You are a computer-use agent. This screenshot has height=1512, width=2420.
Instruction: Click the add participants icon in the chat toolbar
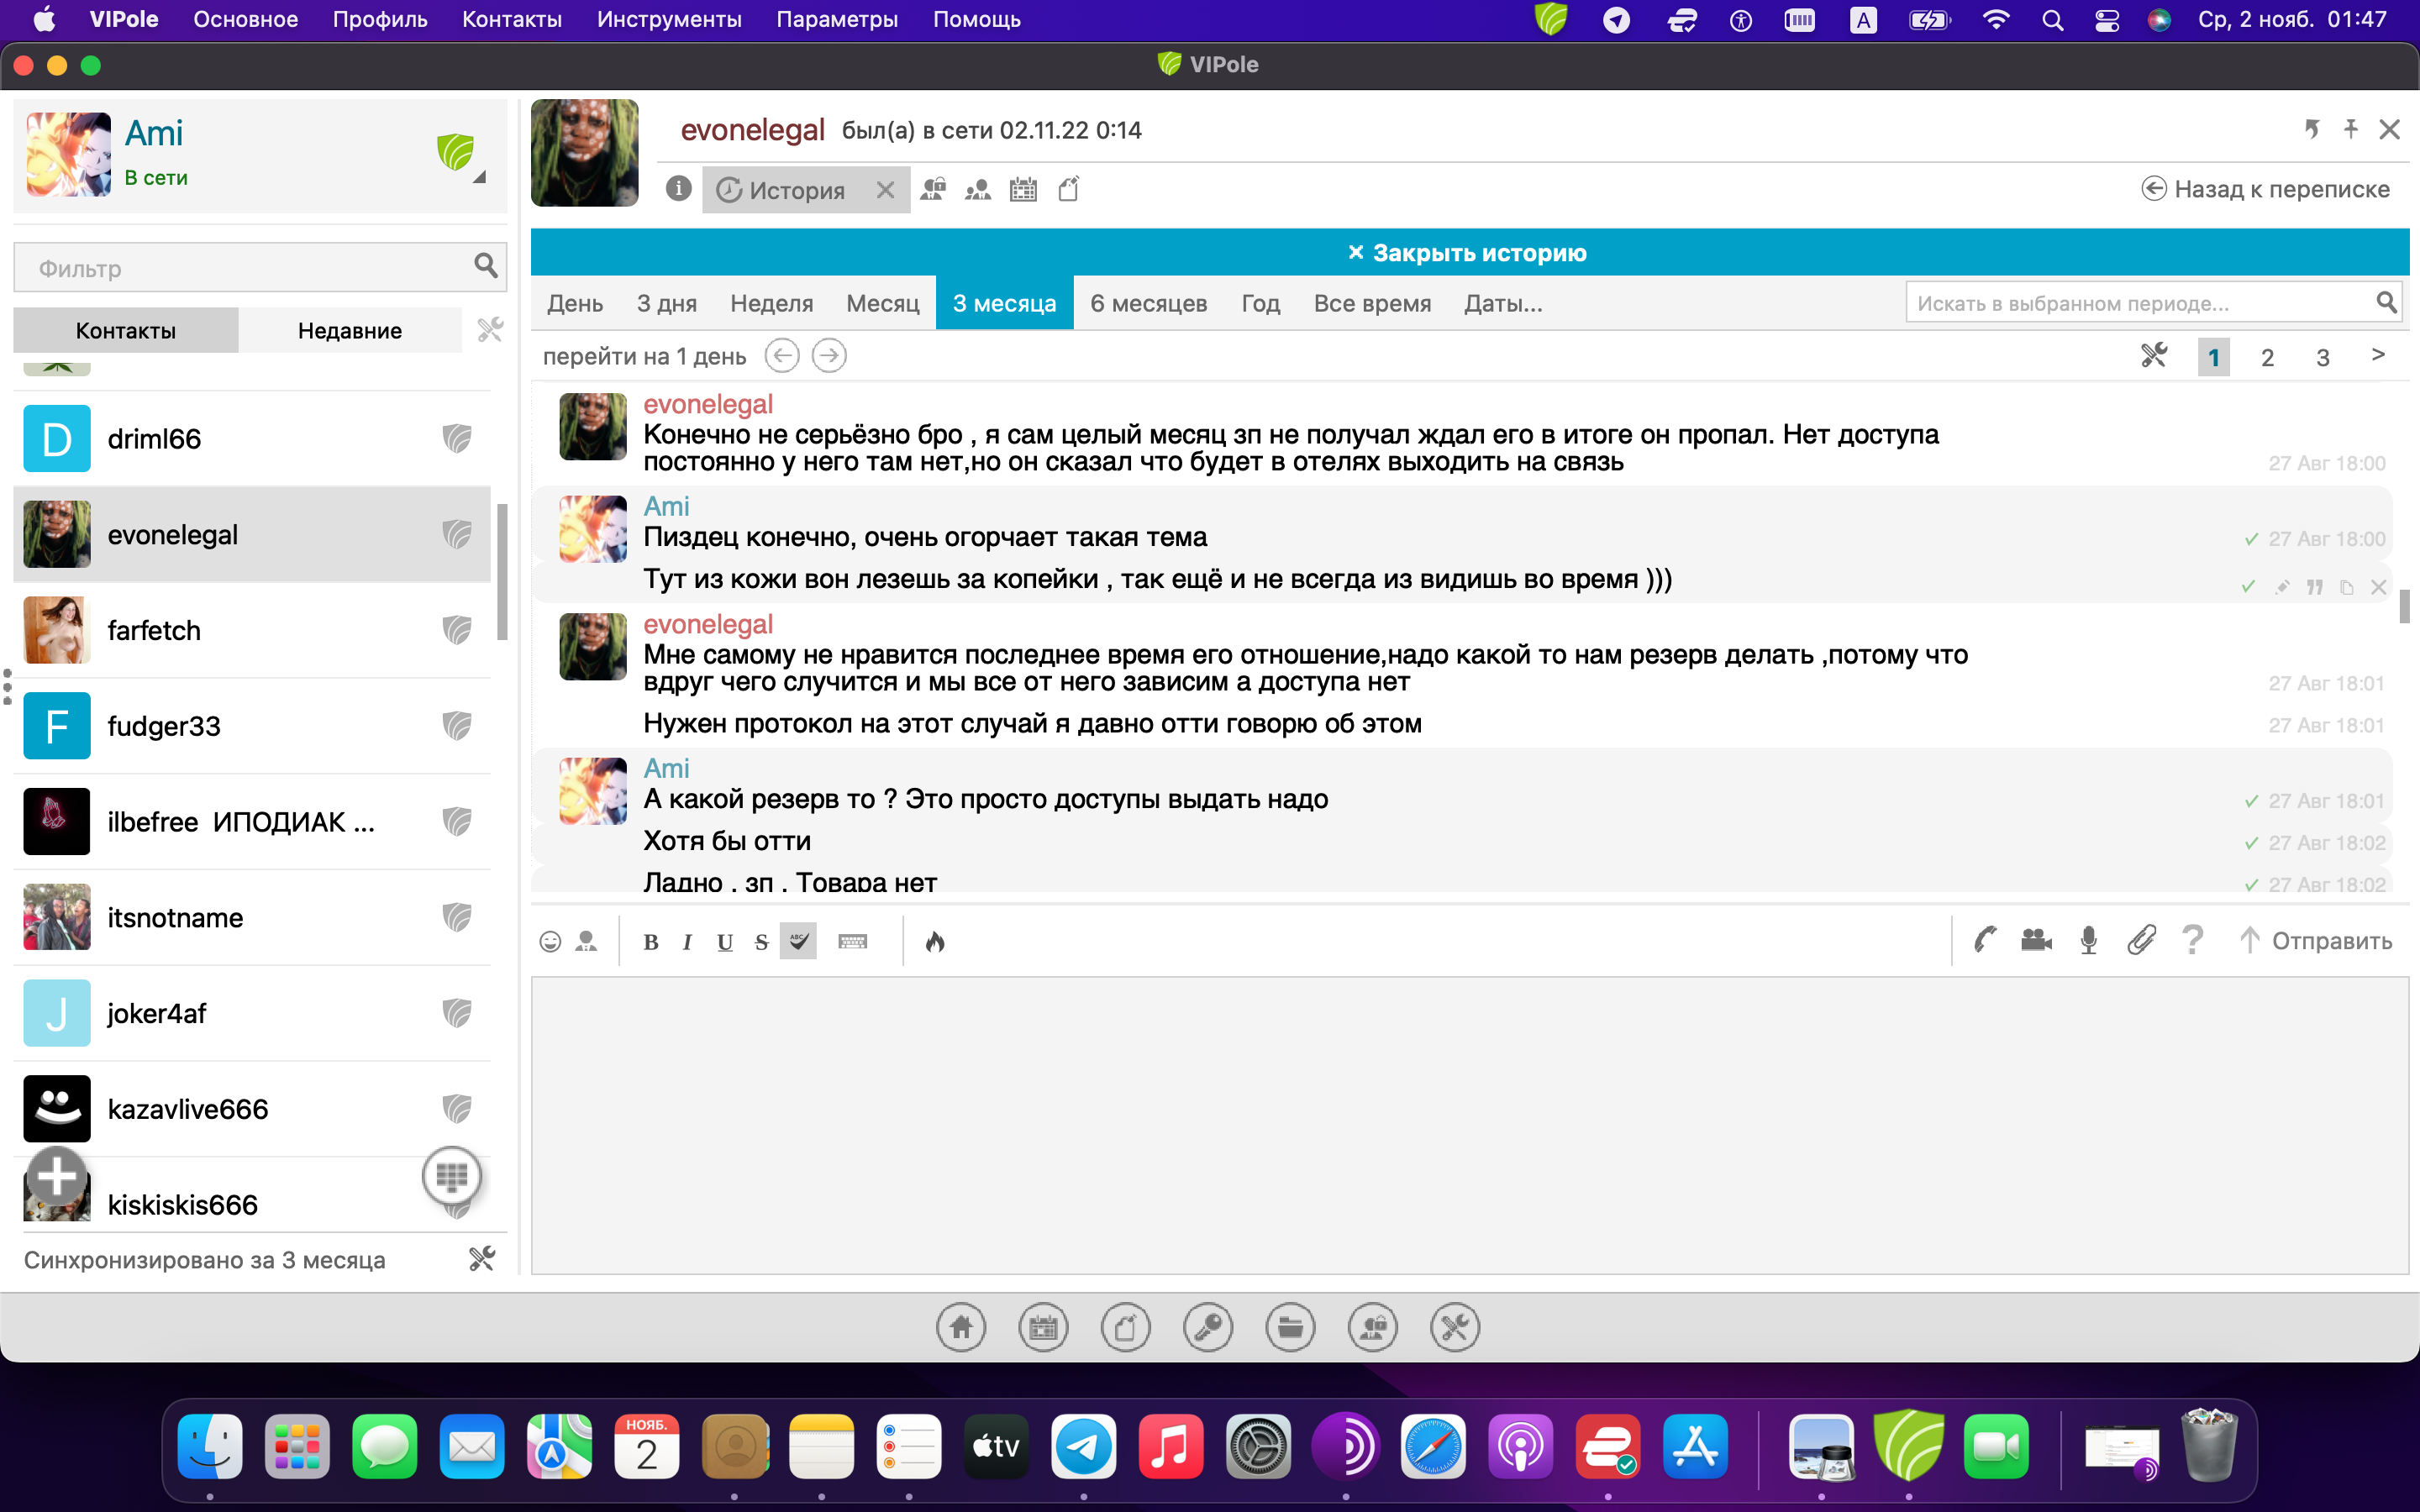point(978,189)
